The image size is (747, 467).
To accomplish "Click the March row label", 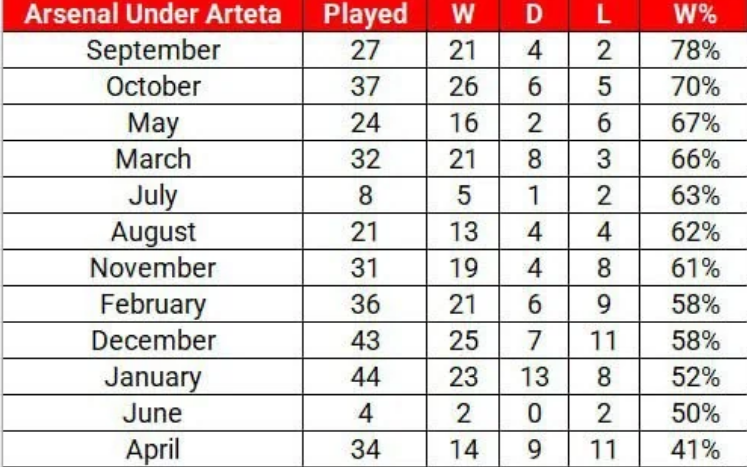I will click(x=153, y=159).
